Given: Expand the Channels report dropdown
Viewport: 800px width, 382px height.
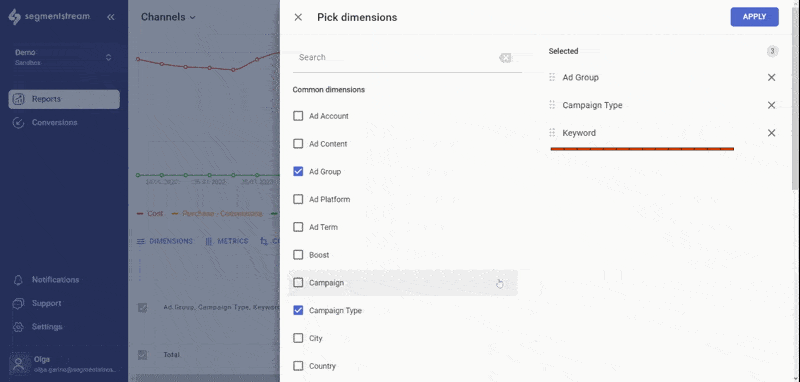Looking at the screenshot, I should pyautogui.click(x=168, y=17).
